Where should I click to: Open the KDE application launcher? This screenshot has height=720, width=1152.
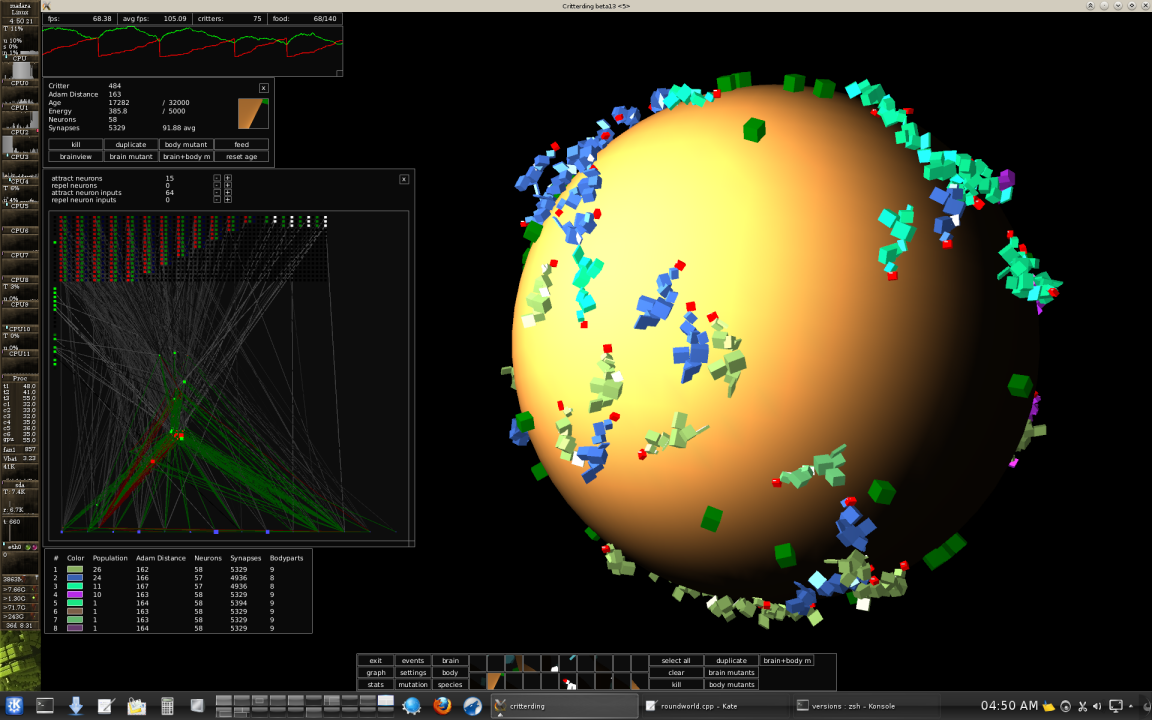(18, 705)
